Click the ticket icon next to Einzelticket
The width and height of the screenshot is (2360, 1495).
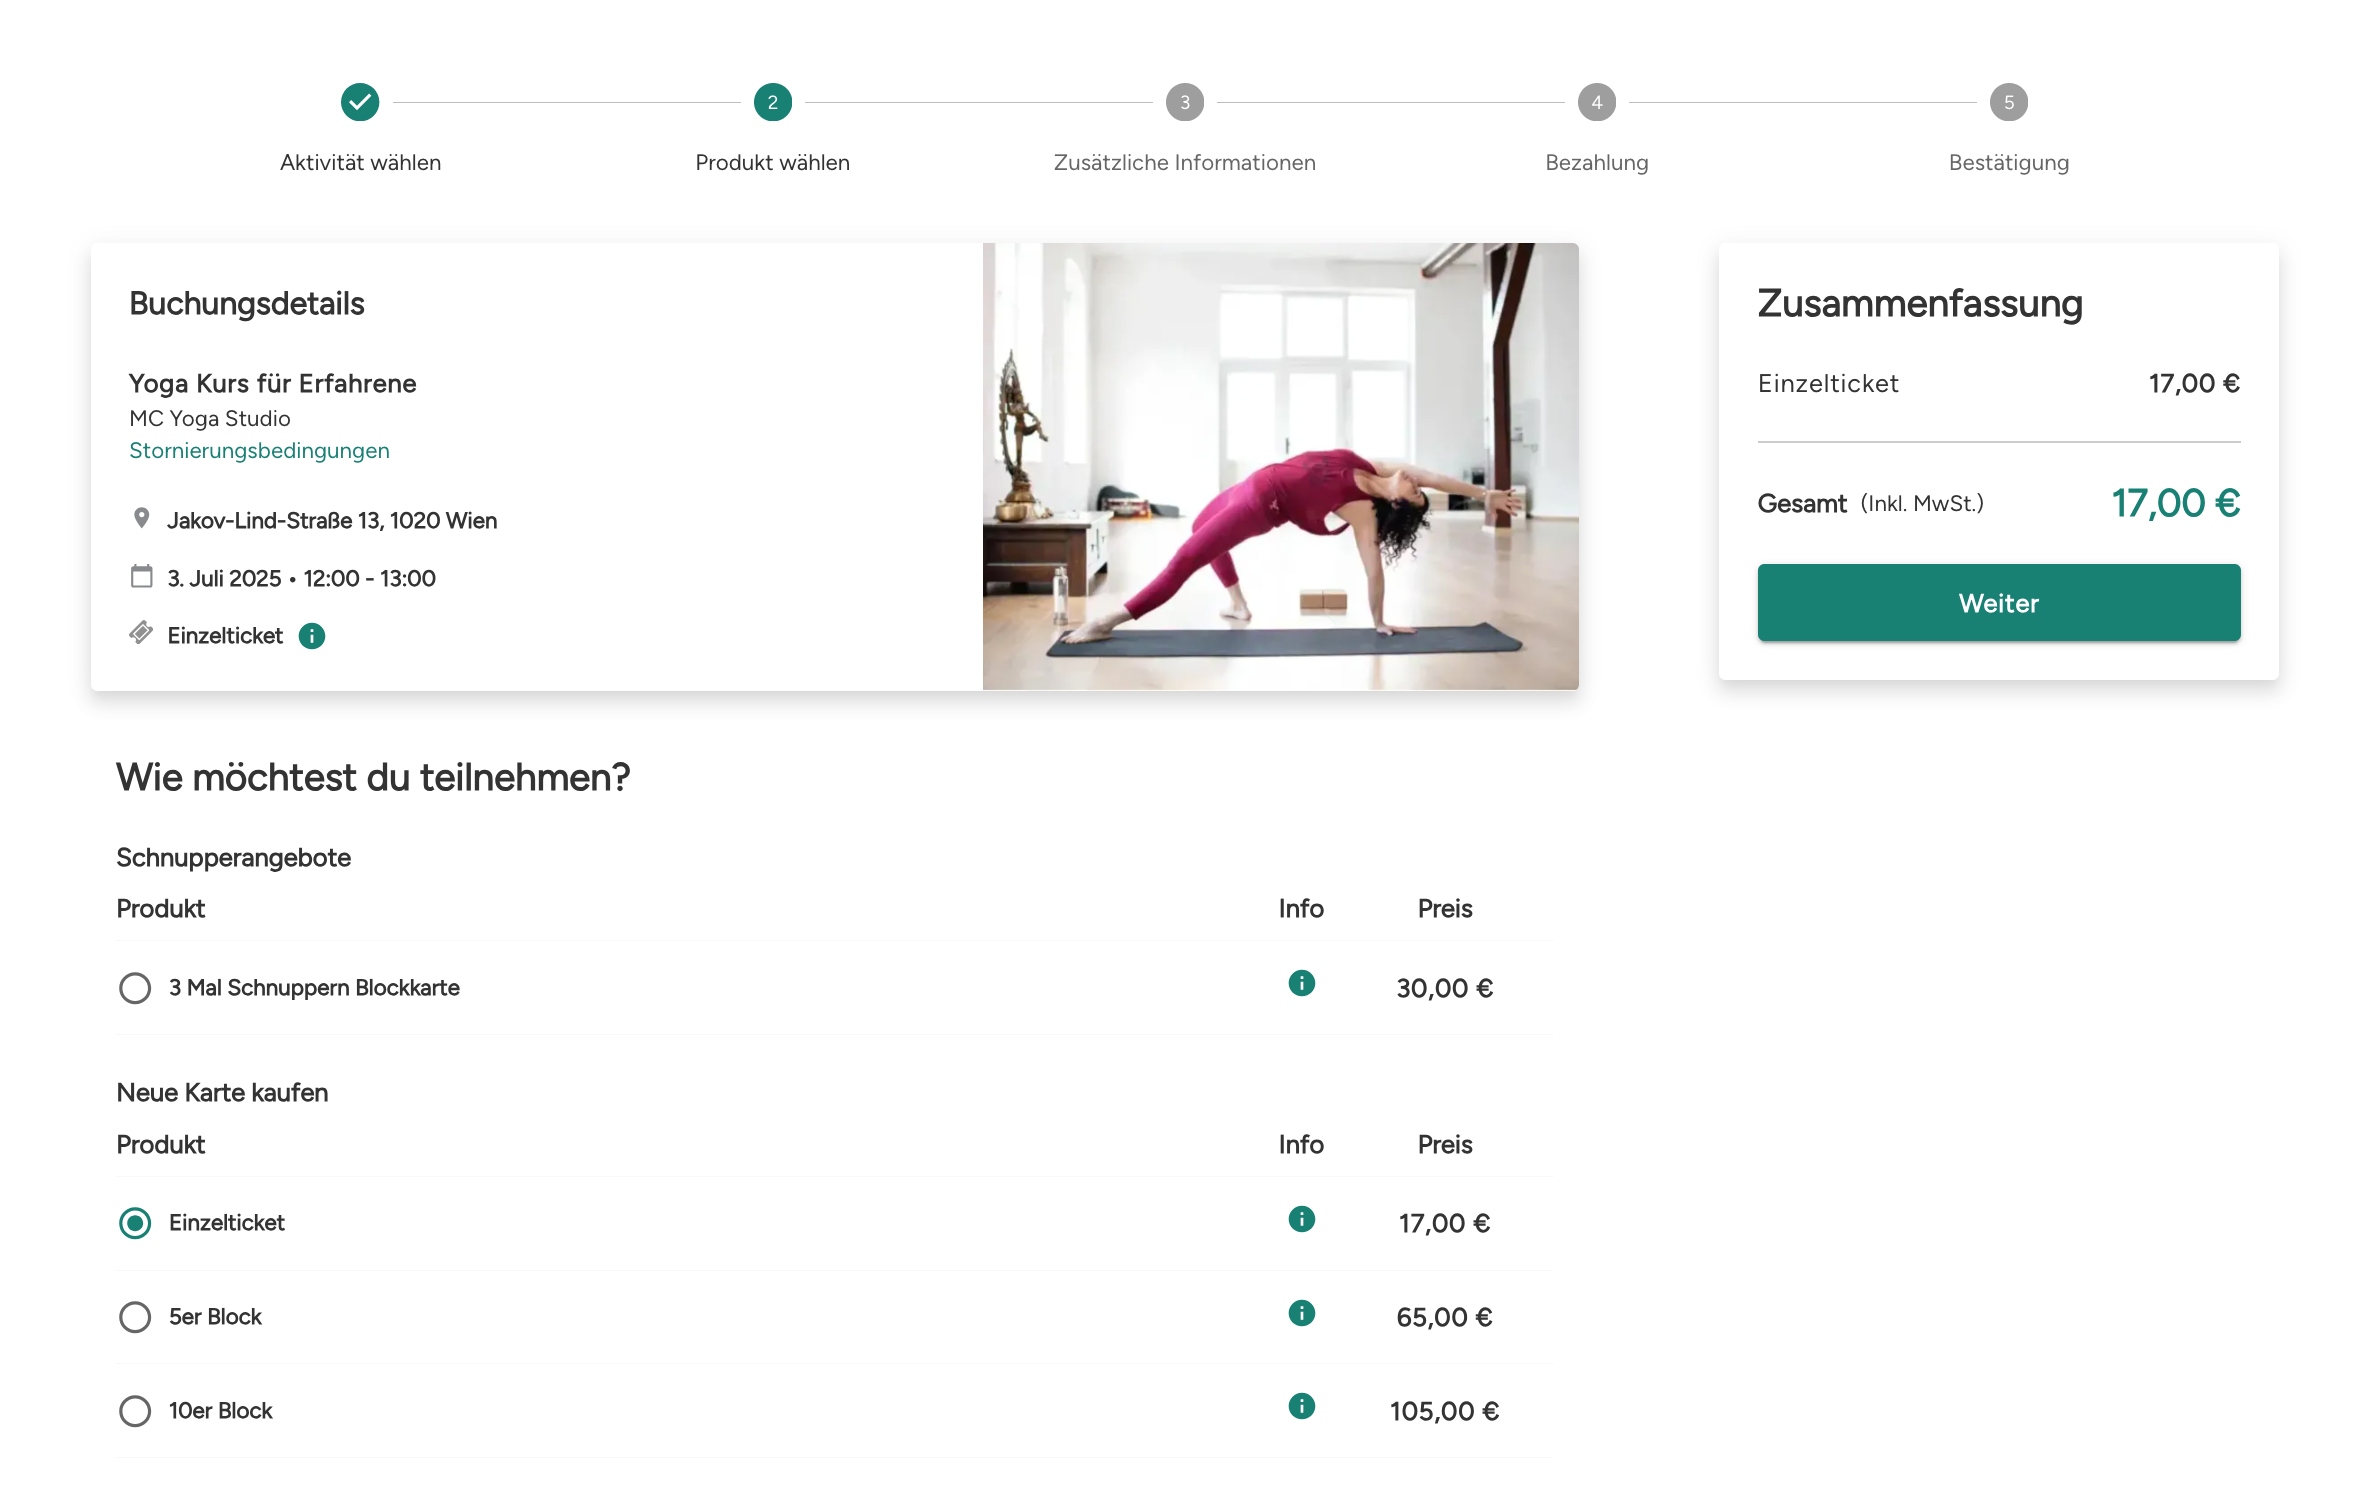[x=141, y=633]
